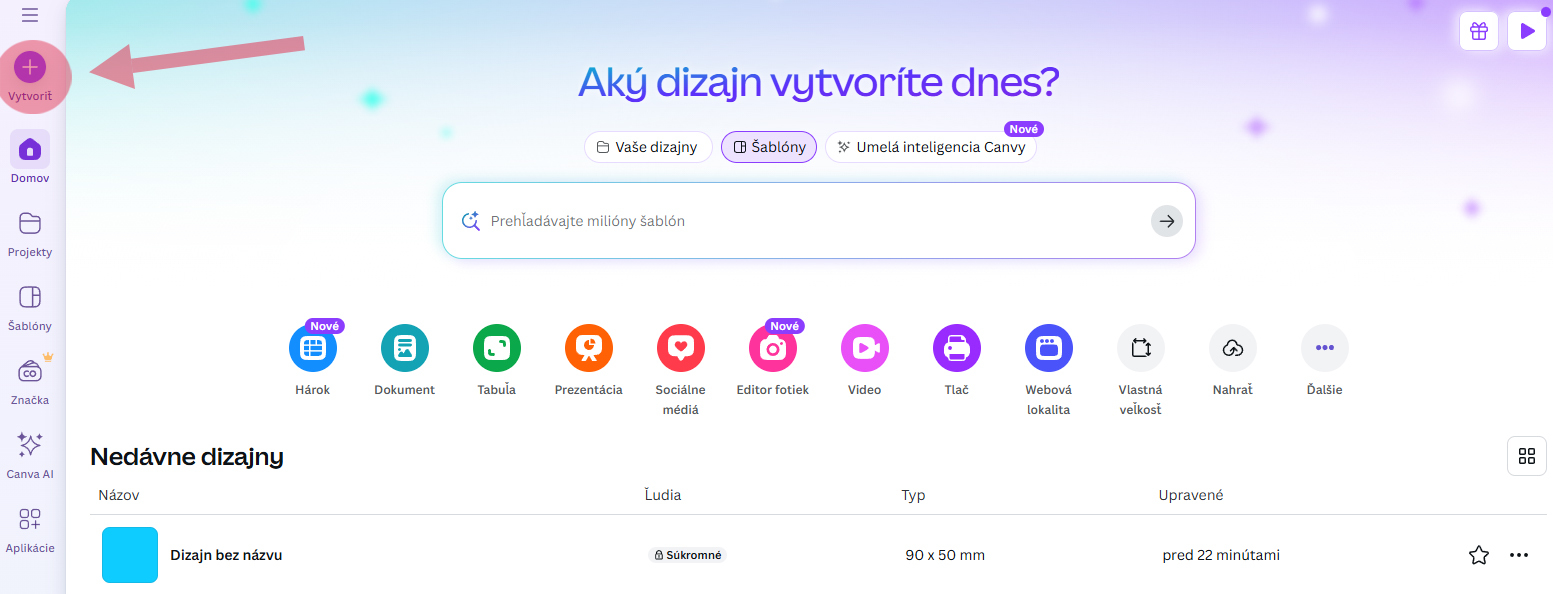Open Canva AI in sidebar

point(30,454)
